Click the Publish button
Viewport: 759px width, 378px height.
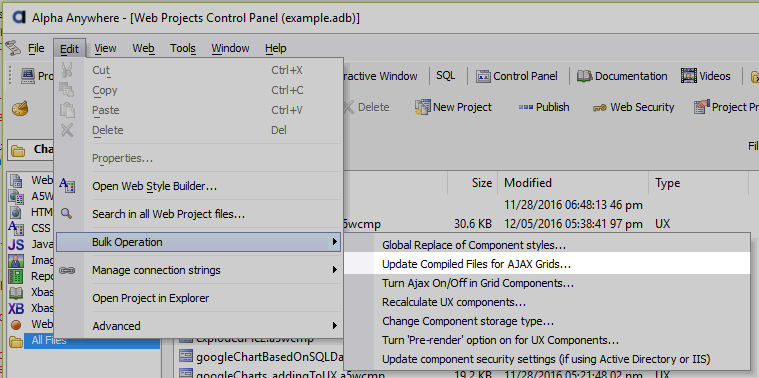pyautogui.click(x=544, y=107)
